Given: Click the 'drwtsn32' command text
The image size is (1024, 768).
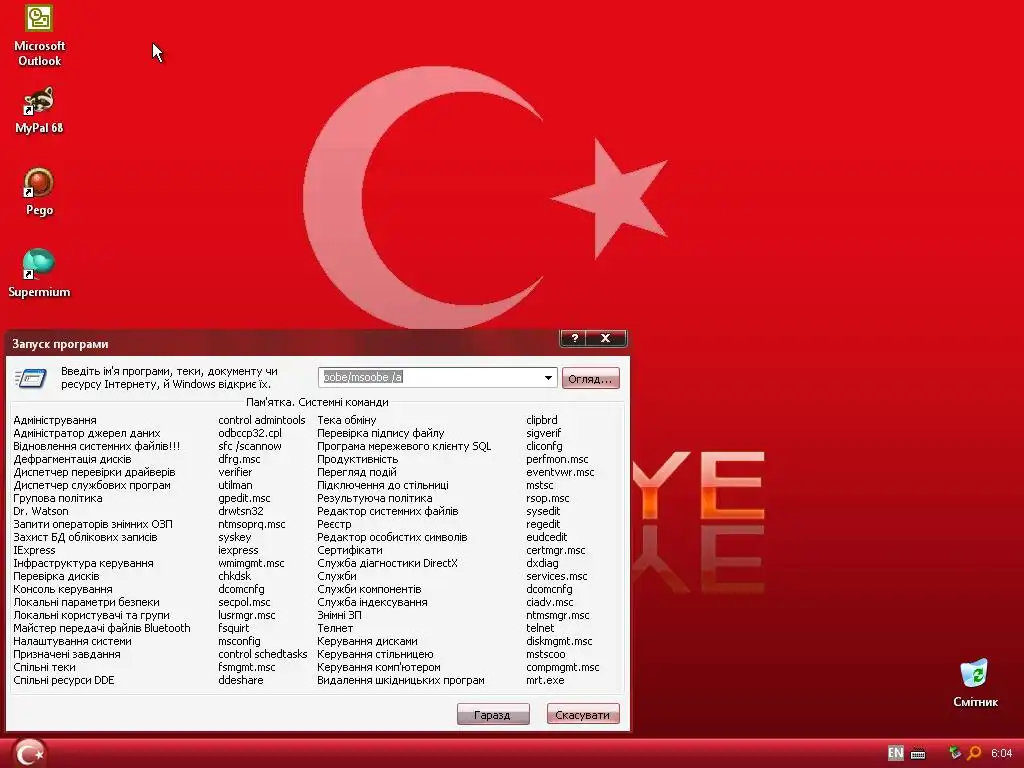Looking at the screenshot, I should pyautogui.click(x=241, y=511).
